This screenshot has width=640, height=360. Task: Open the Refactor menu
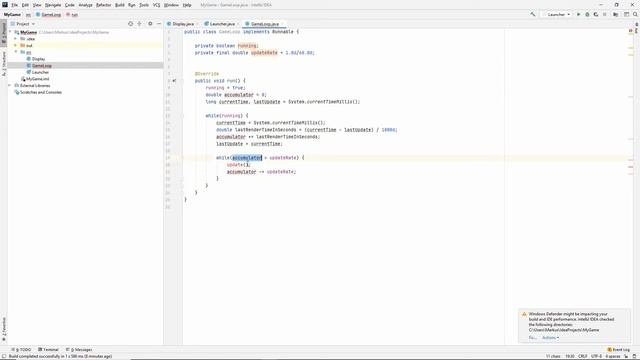[x=104, y=5]
